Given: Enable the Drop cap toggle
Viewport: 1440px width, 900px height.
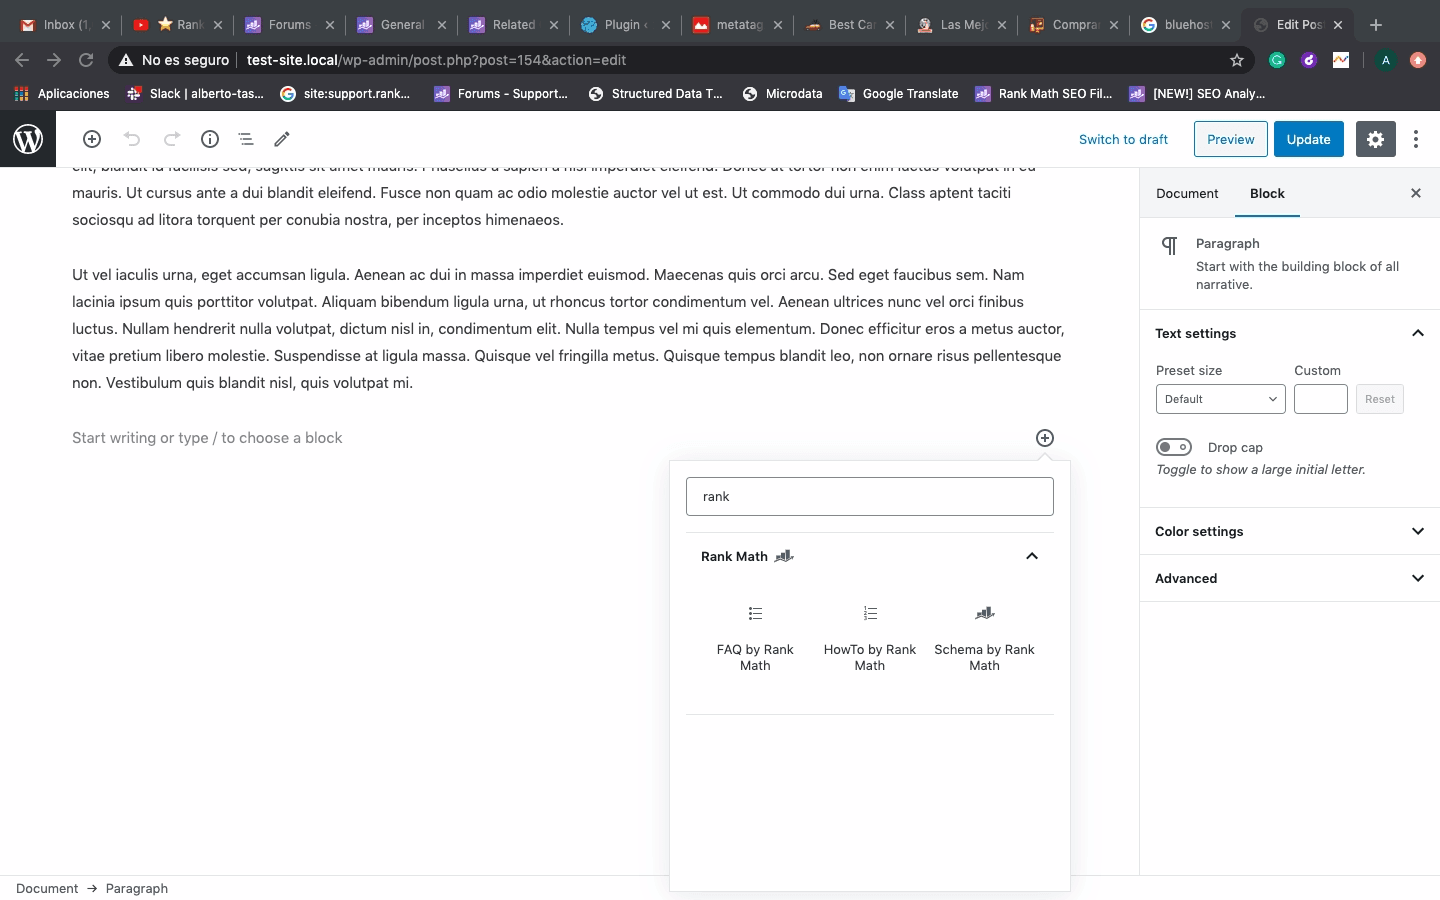Looking at the screenshot, I should point(1174,447).
